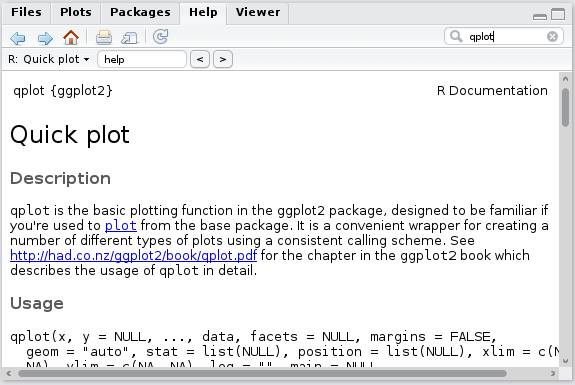575x385 pixels.
Task: Focus the find-in-topic field containing 'help'
Action: pos(142,59)
